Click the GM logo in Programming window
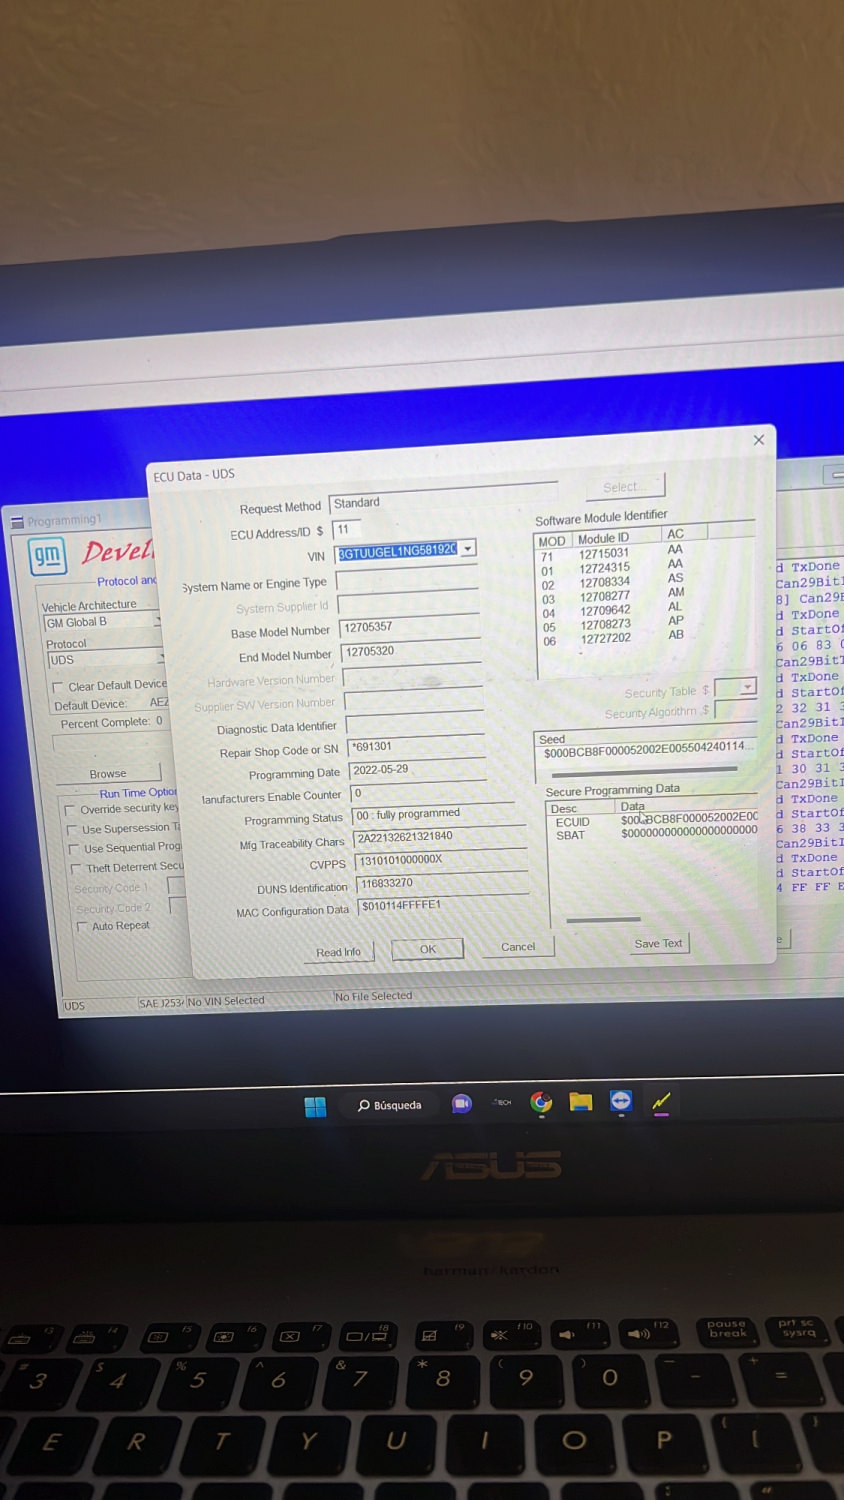Image resolution: width=844 pixels, height=1500 pixels. pos(47,556)
